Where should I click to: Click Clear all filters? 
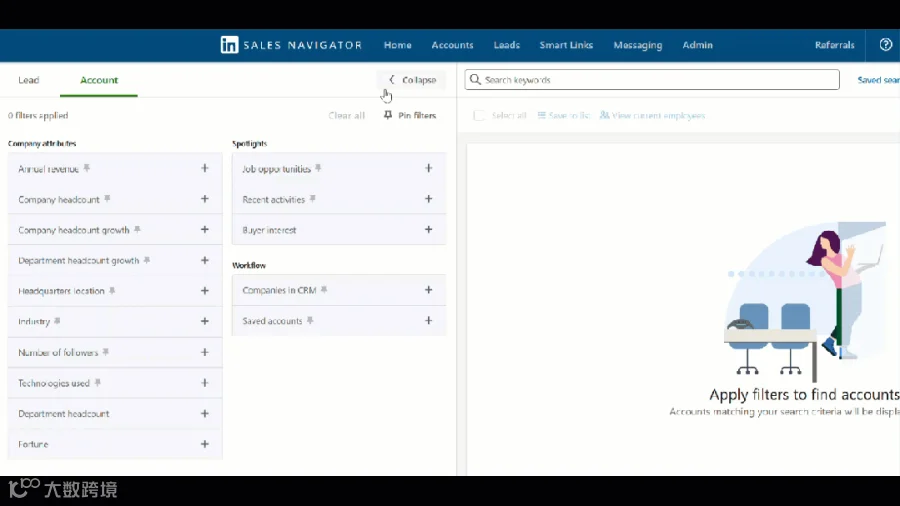(x=347, y=115)
